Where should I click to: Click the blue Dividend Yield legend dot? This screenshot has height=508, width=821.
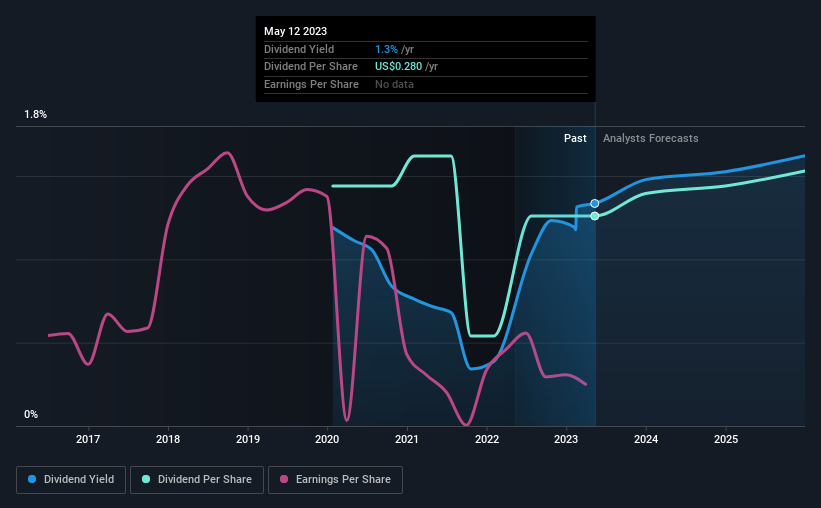pos(32,479)
